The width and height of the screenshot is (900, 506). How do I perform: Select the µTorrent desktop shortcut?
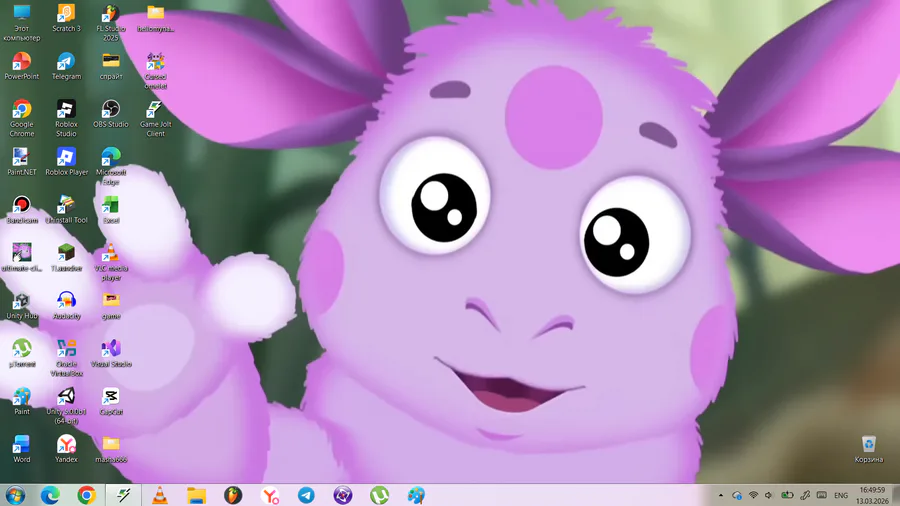click(22, 353)
